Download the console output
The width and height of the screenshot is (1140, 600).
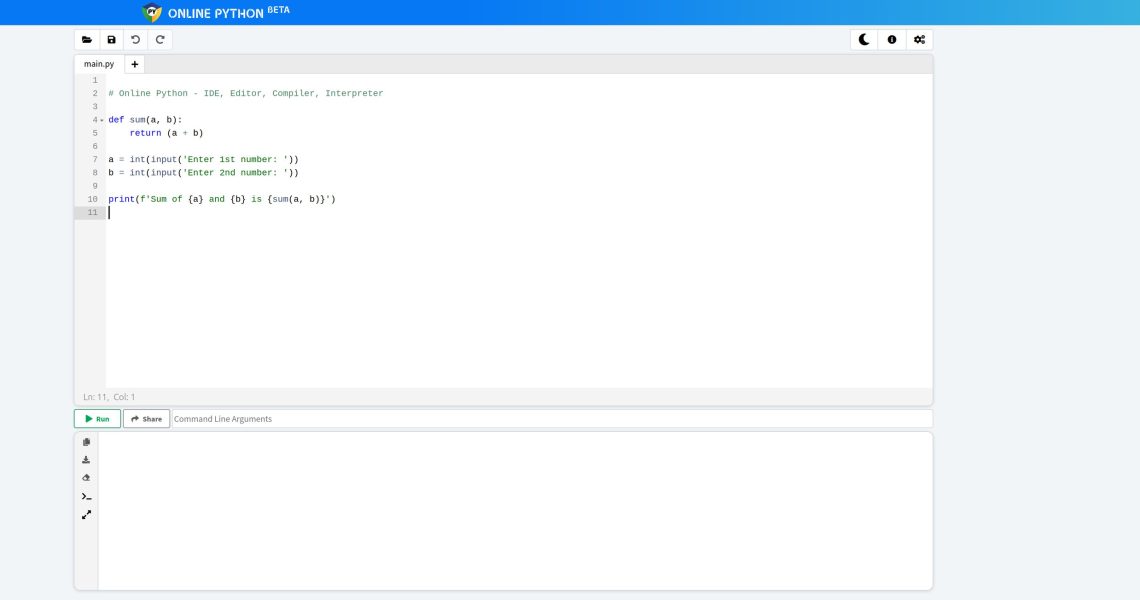pos(86,460)
